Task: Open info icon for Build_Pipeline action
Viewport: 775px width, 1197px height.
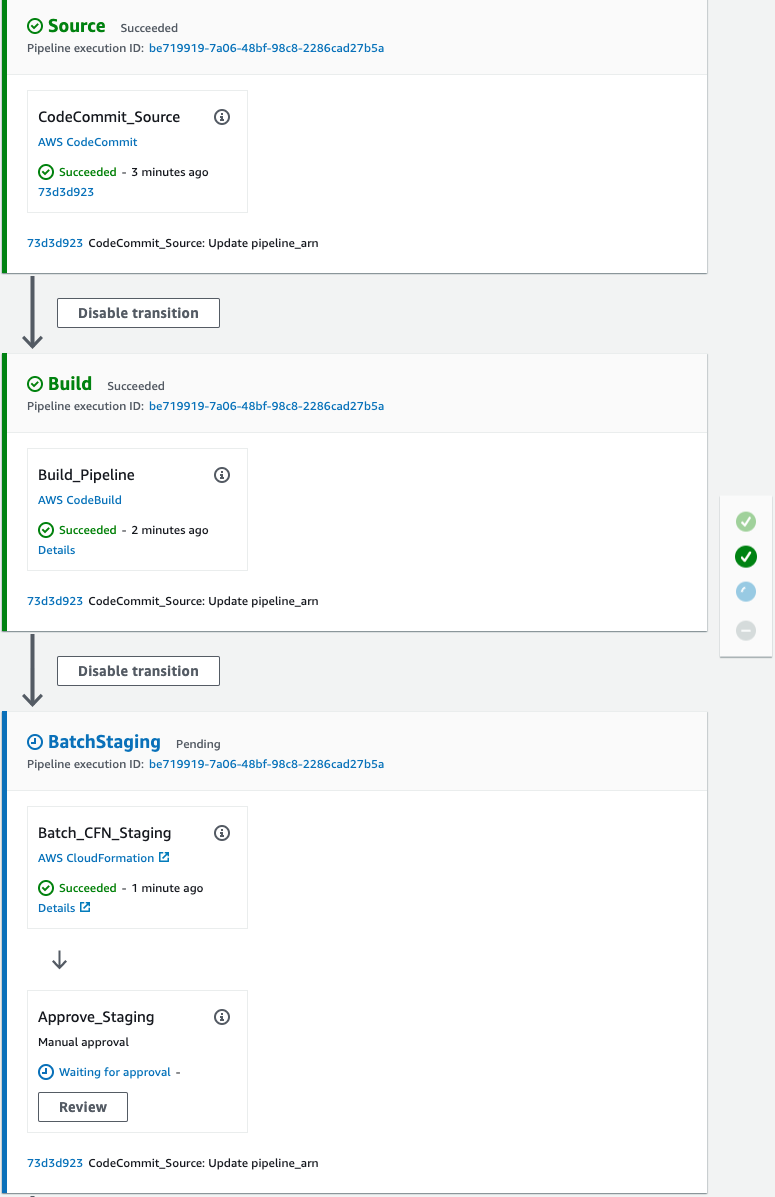Action: pyautogui.click(x=221, y=475)
